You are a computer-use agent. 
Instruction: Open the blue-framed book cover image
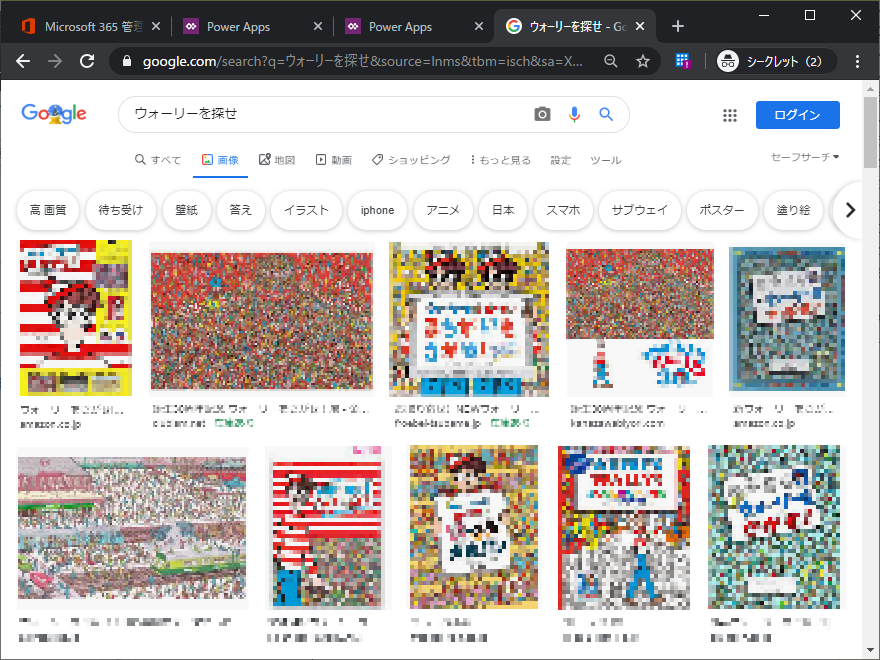tap(787, 319)
